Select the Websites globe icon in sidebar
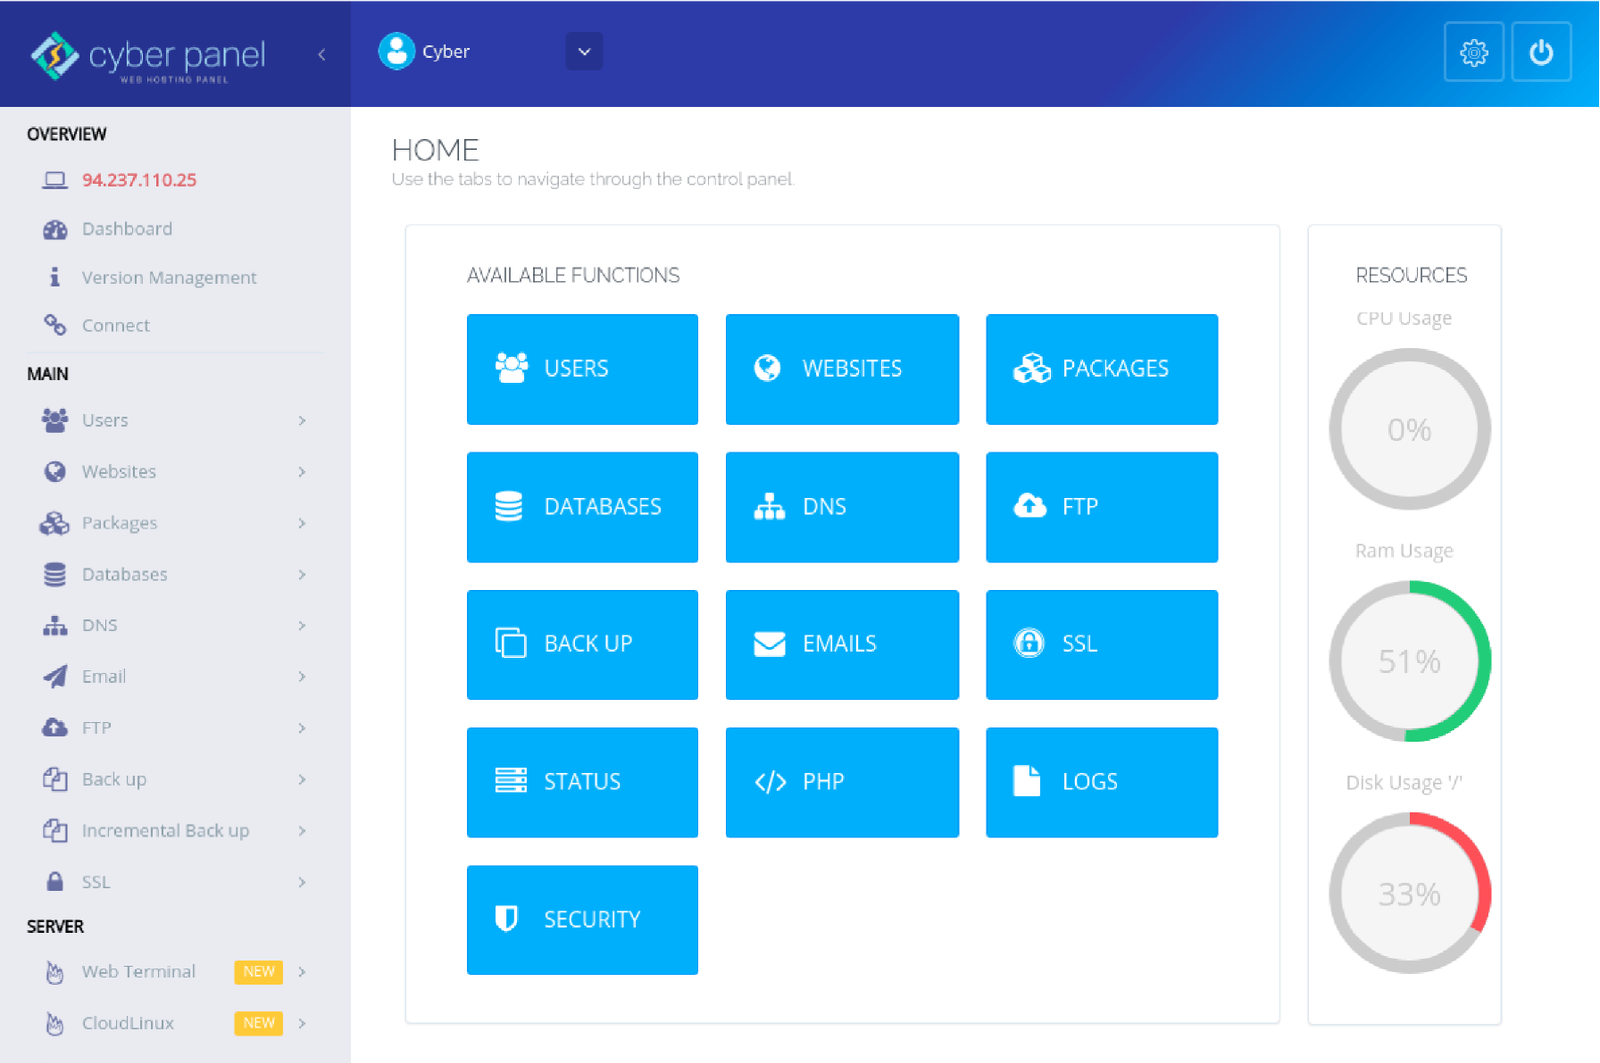This screenshot has width=1600, height=1063. coord(55,471)
